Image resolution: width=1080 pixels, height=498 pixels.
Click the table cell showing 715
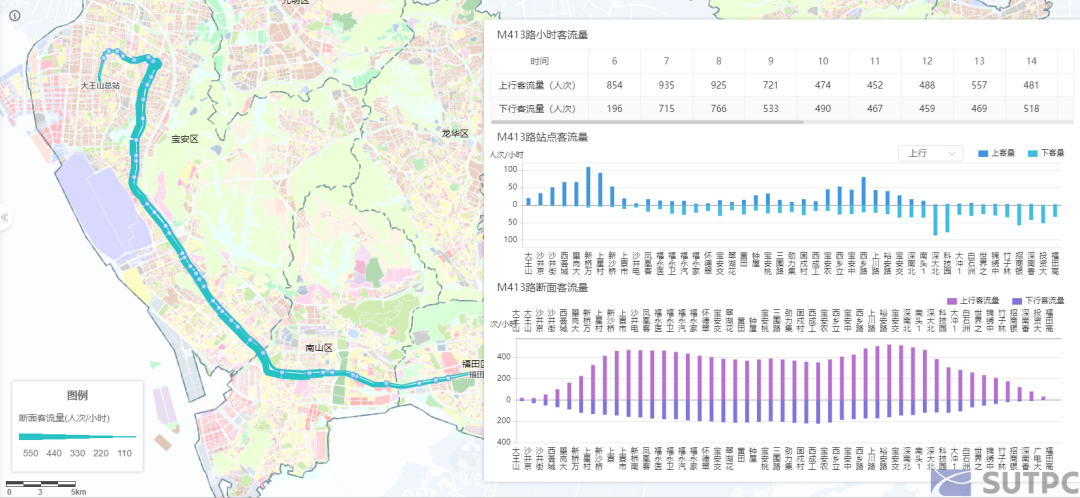click(667, 108)
